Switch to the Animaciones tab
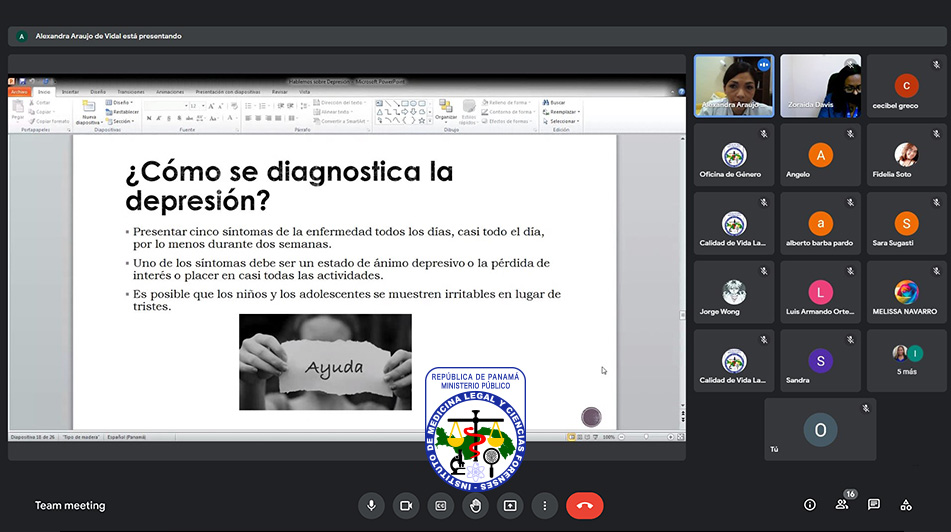Screen dimensions: 951x532 [170, 92]
